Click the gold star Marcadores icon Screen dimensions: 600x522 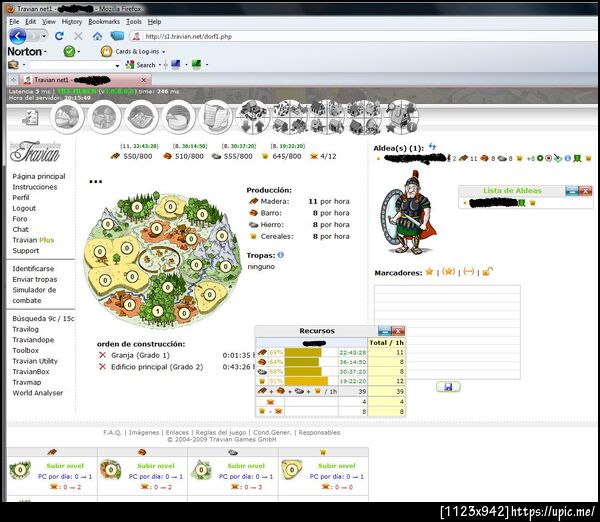click(x=429, y=272)
